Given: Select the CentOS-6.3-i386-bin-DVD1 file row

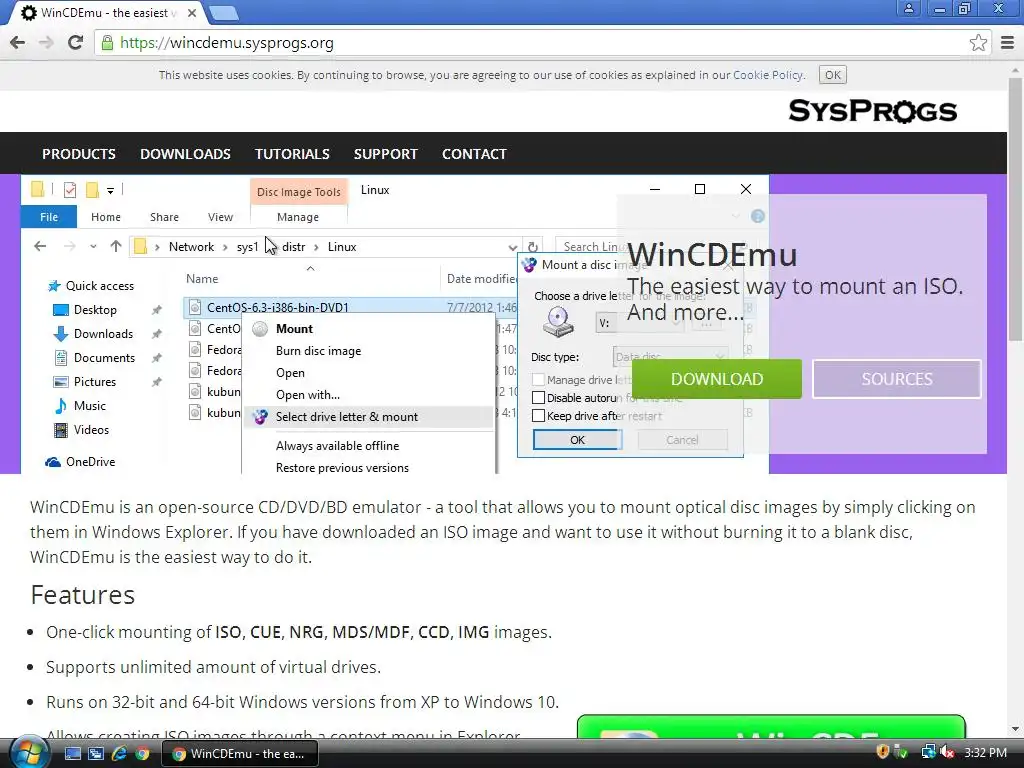Looking at the screenshot, I should pyautogui.click(x=351, y=307).
